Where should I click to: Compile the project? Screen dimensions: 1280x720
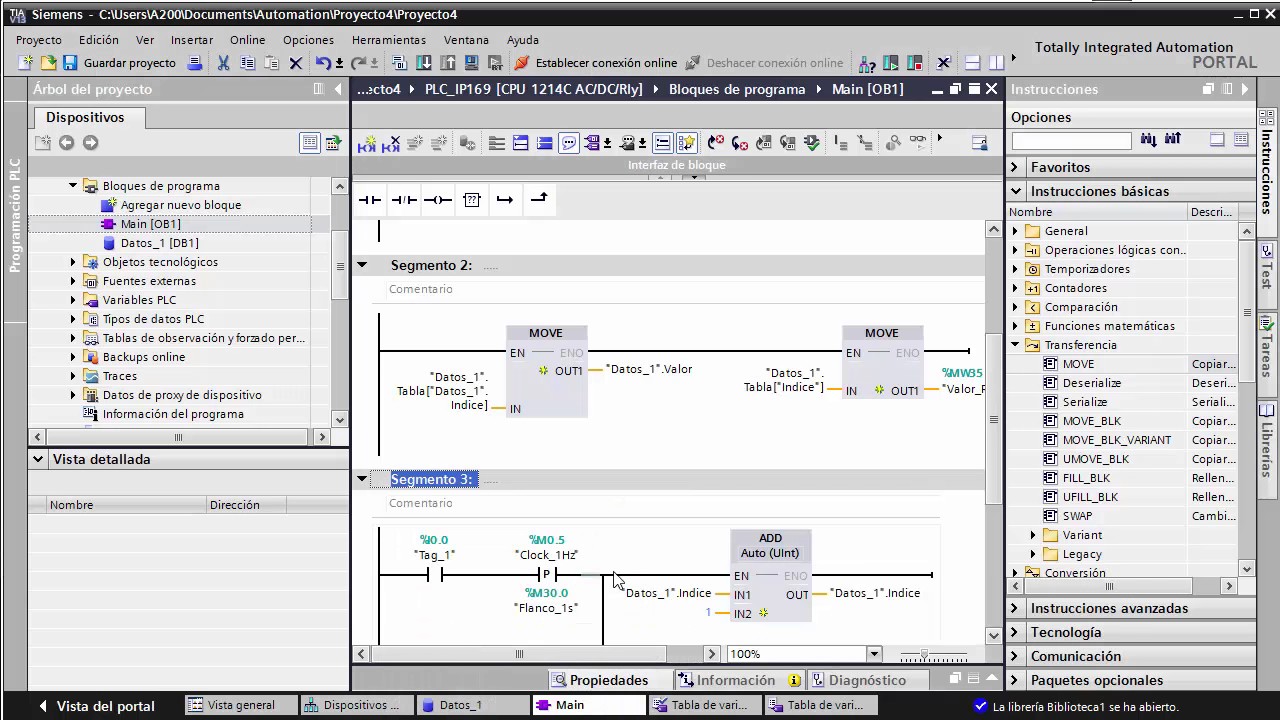(400, 63)
